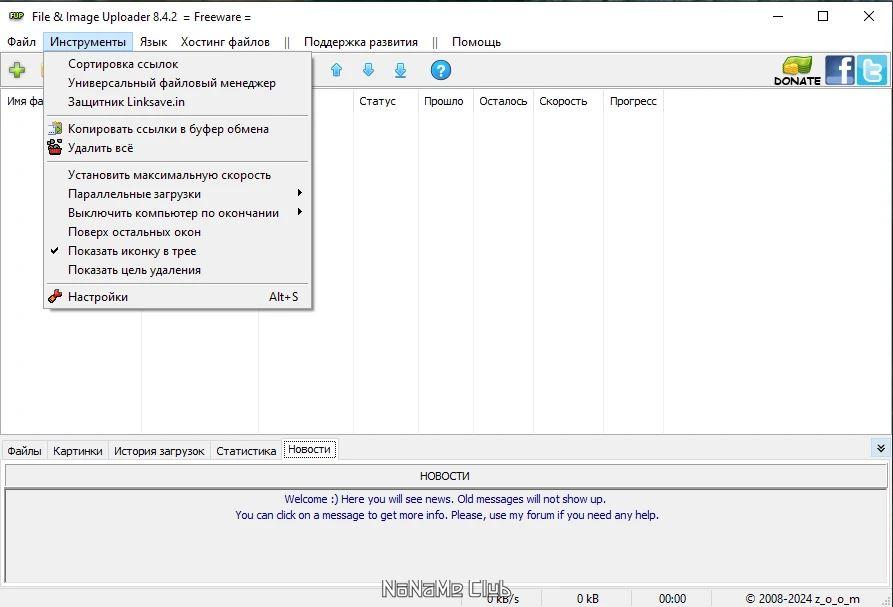Image resolution: width=893 pixels, height=607 pixels.
Task: Choose 'Защитник Linksave.in' entry
Action: [x=178, y=102]
